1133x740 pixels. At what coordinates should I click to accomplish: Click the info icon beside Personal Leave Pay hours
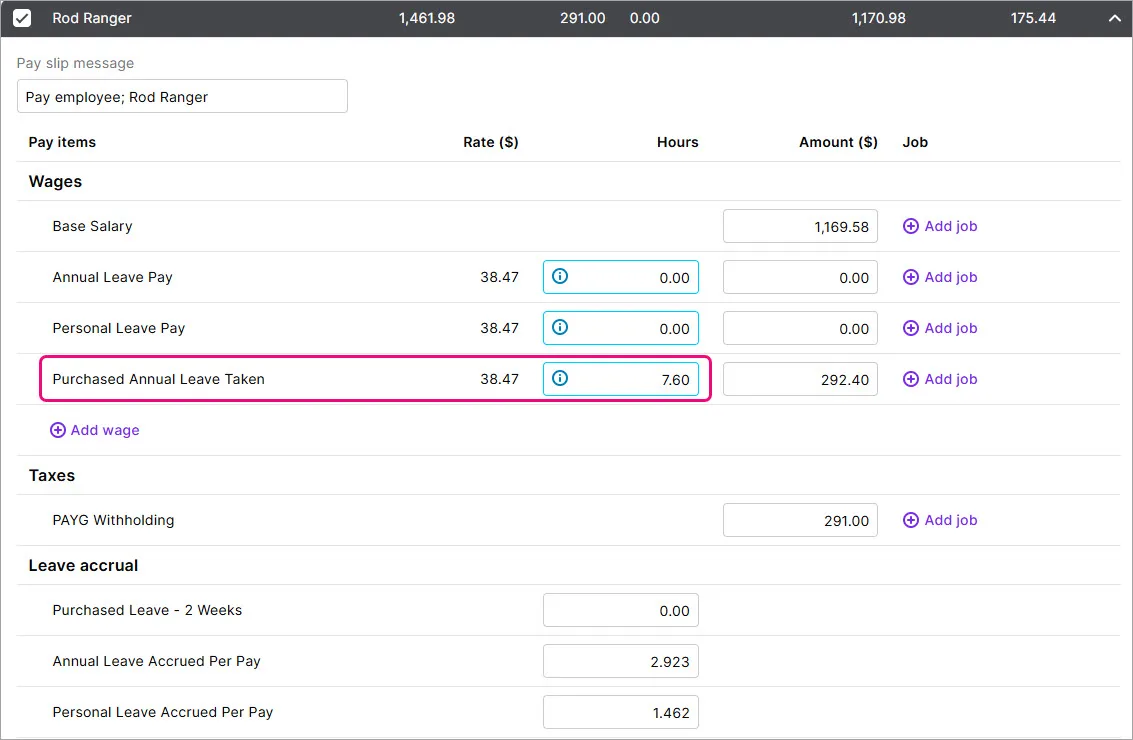(560, 328)
